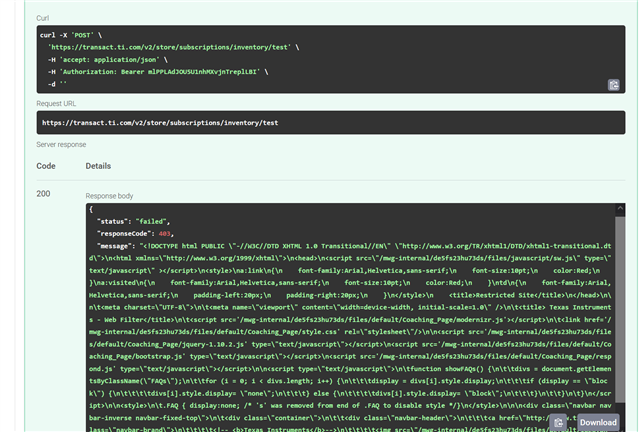Click the Code column header

click(x=46, y=166)
